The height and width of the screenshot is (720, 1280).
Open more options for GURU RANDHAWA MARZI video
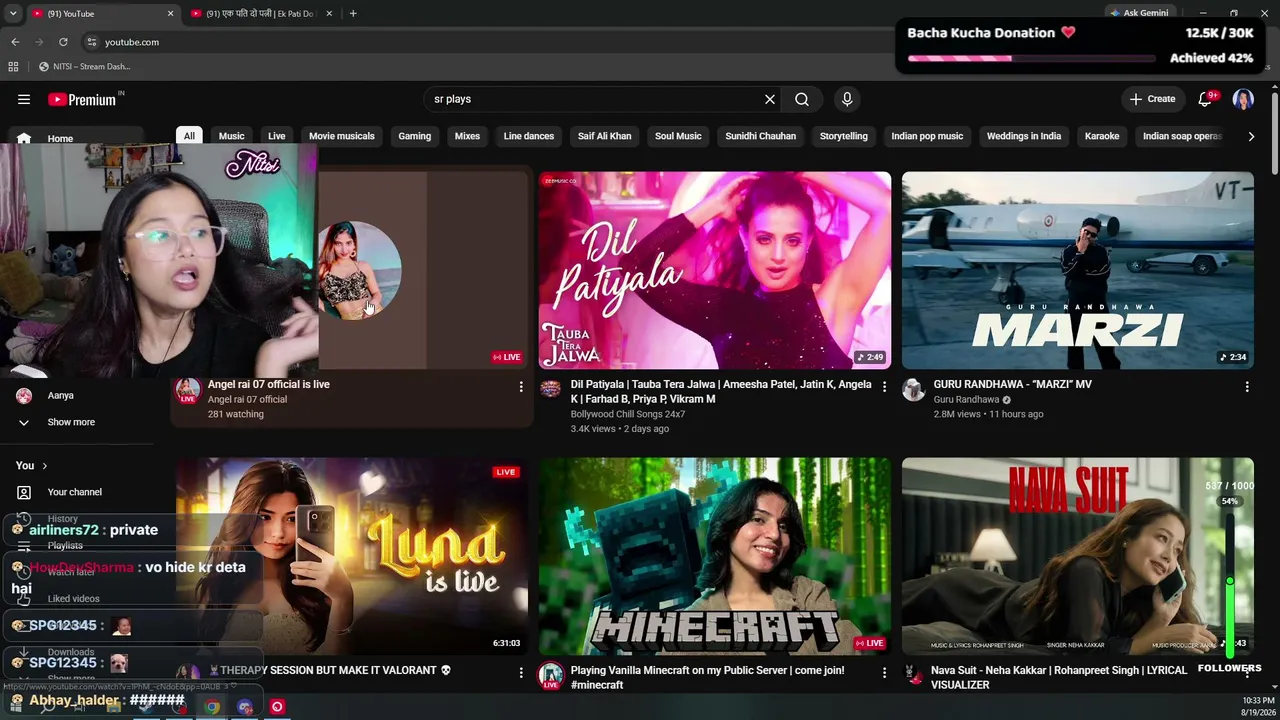(x=1247, y=386)
